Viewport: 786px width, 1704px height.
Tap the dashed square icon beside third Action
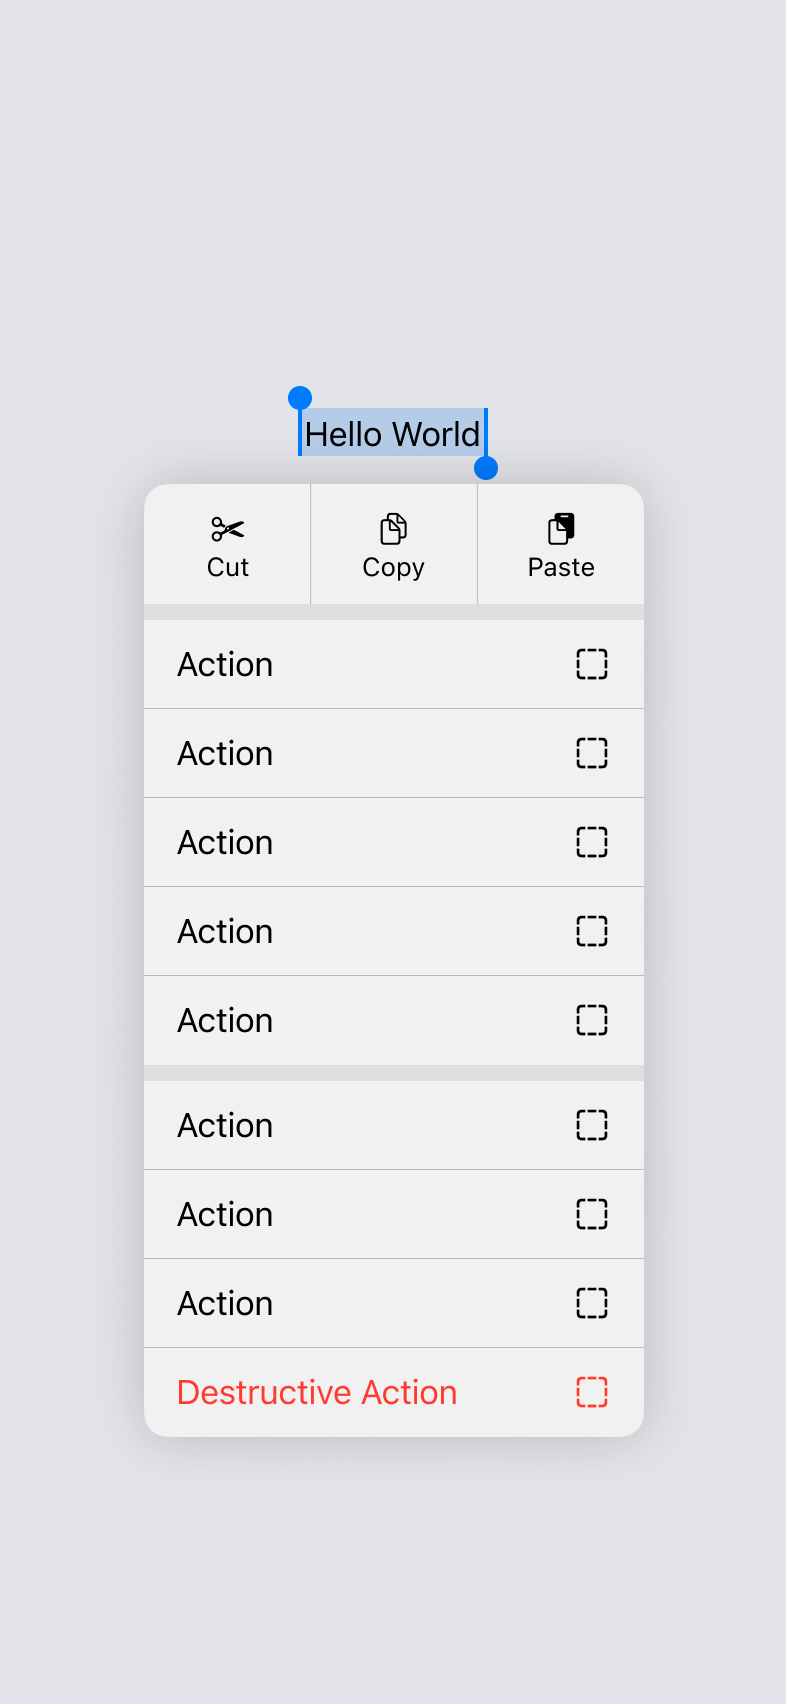(x=592, y=842)
